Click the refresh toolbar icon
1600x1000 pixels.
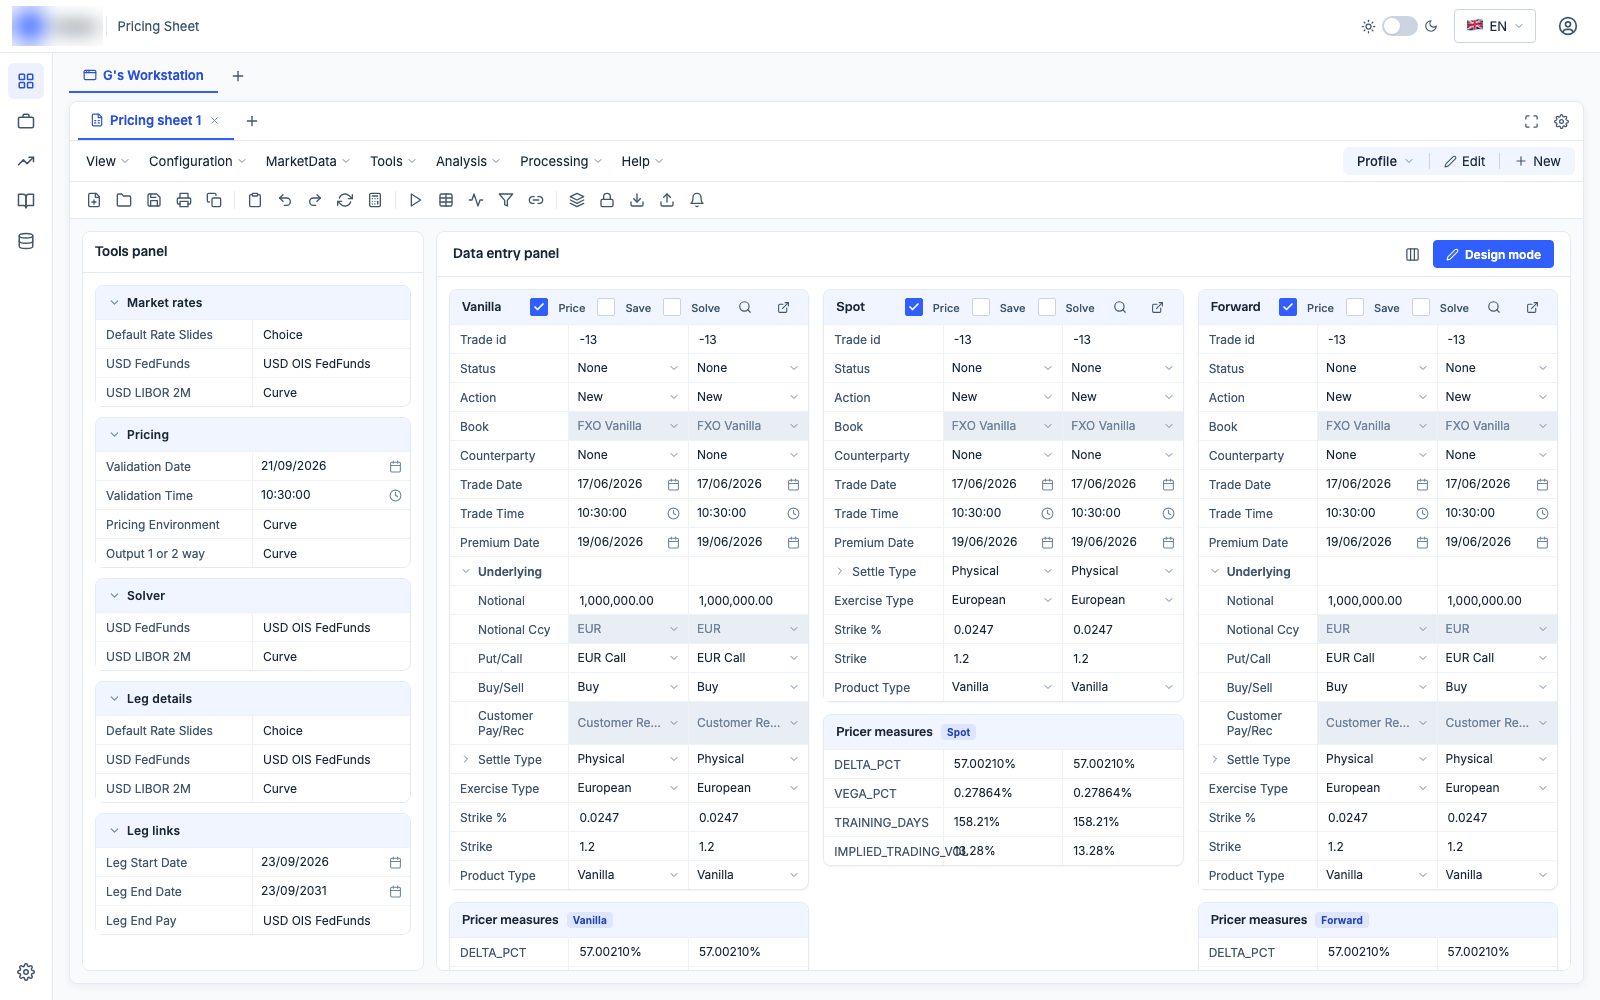345,200
